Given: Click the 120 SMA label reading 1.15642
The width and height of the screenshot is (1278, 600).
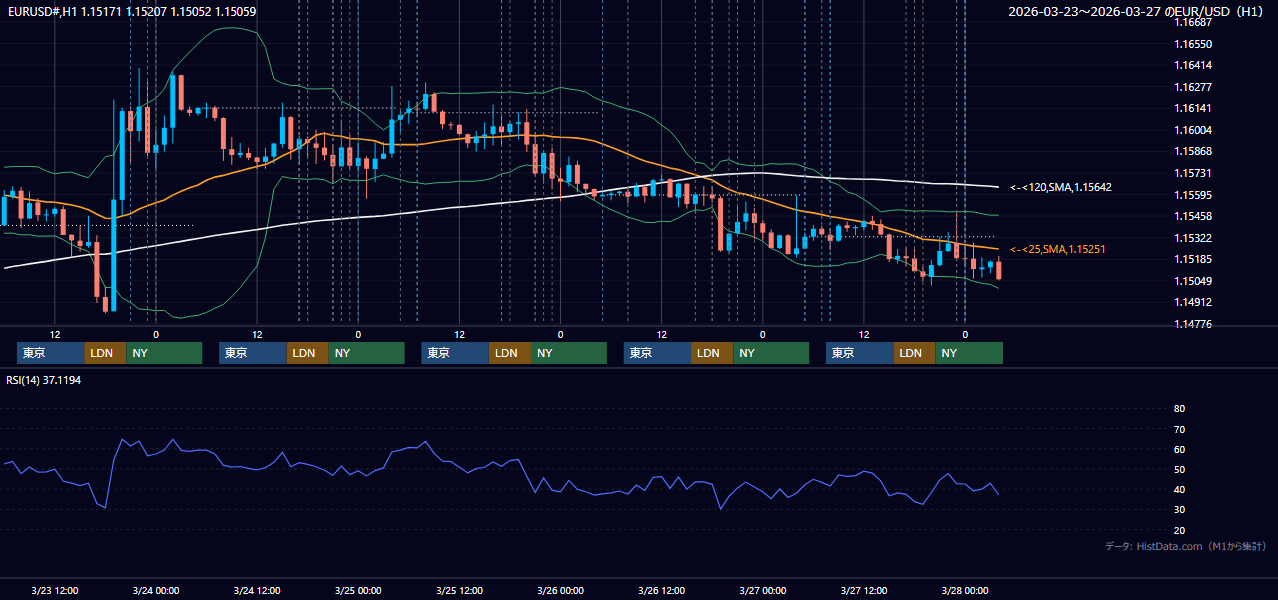Looking at the screenshot, I should (1060, 187).
